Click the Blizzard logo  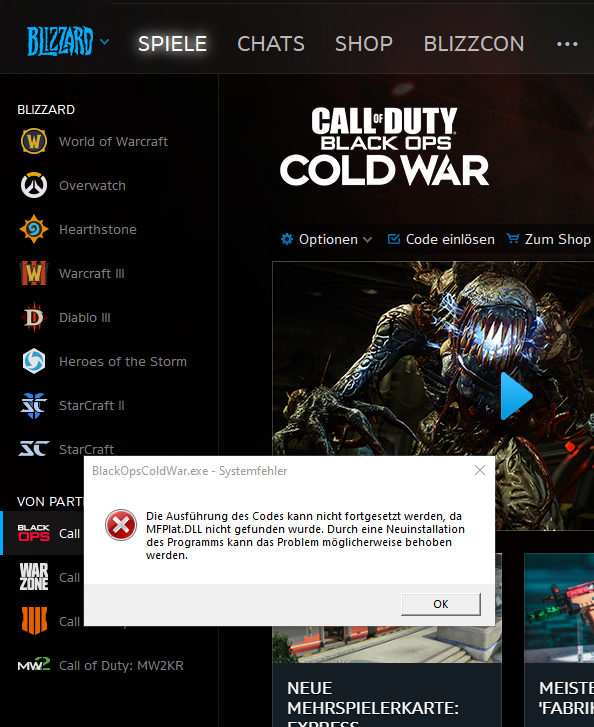[60, 42]
